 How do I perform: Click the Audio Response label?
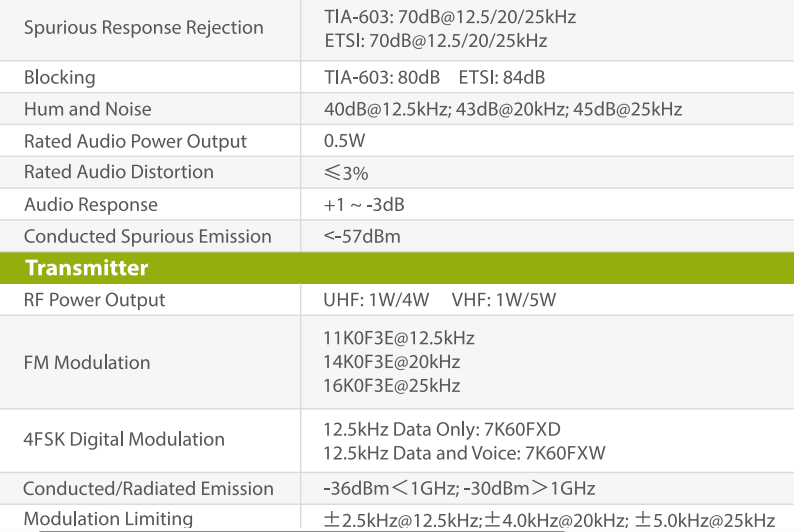[91, 205]
